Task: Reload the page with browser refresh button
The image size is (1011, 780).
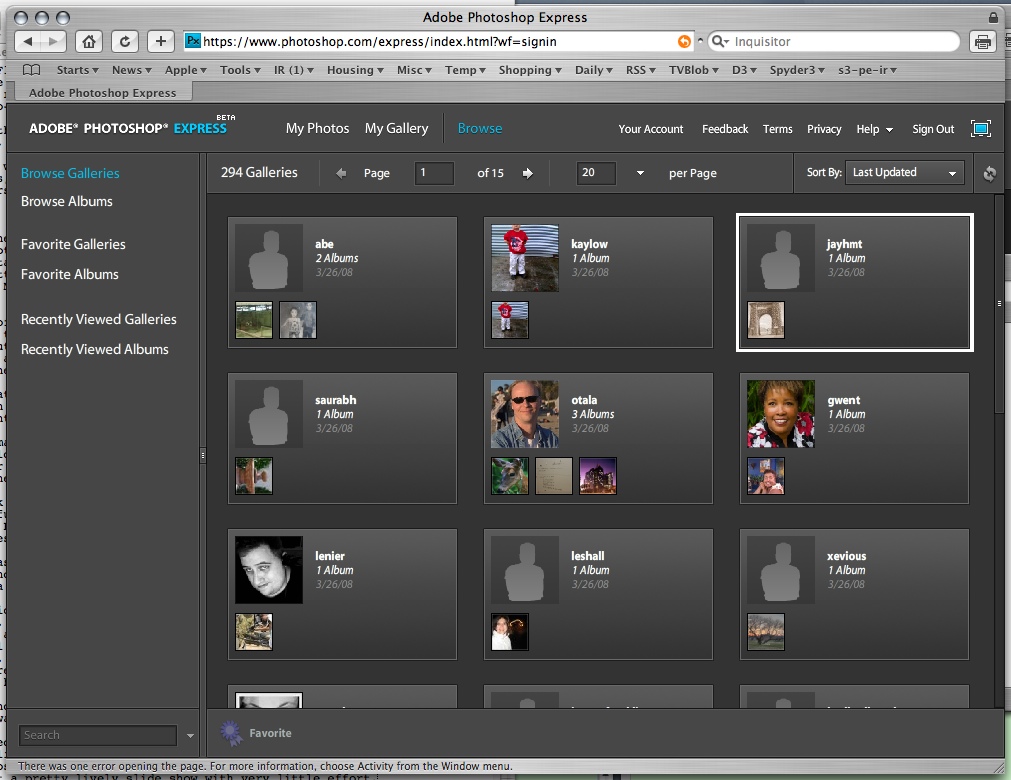Action: pos(124,41)
